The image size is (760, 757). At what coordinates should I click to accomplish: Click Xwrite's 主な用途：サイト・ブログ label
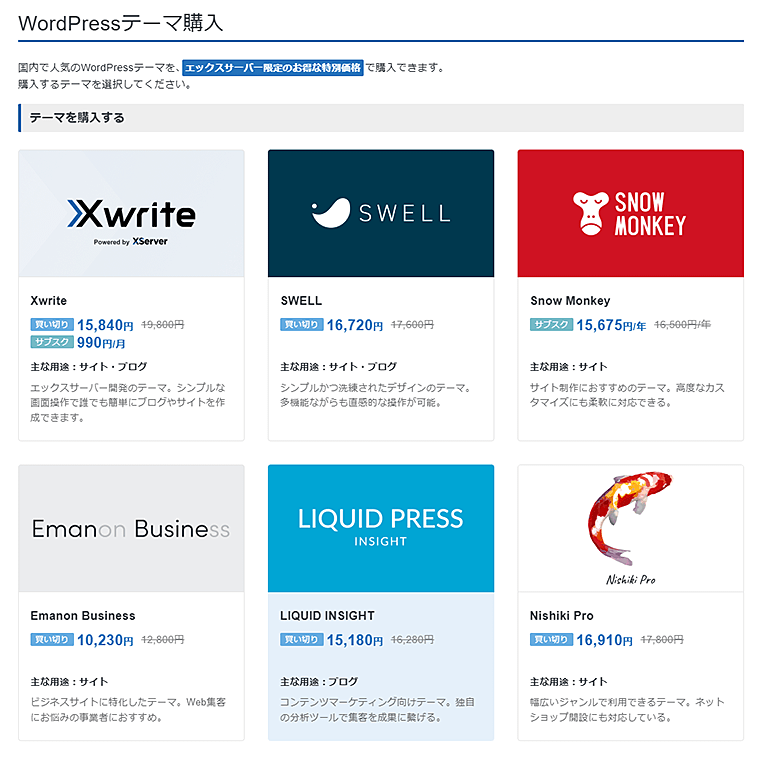click(x=89, y=366)
